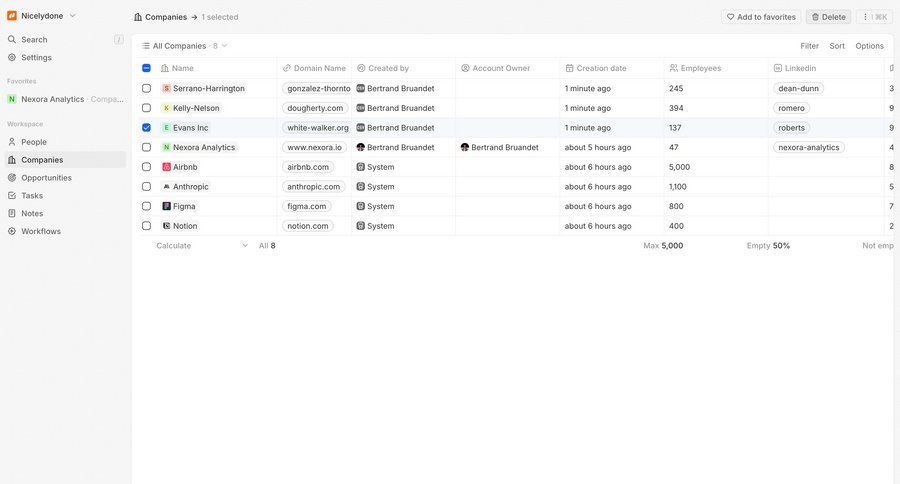This screenshot has width=900, height=484.
Task: Open Search via its magnifier icon
Action: [x=11, y=40]
